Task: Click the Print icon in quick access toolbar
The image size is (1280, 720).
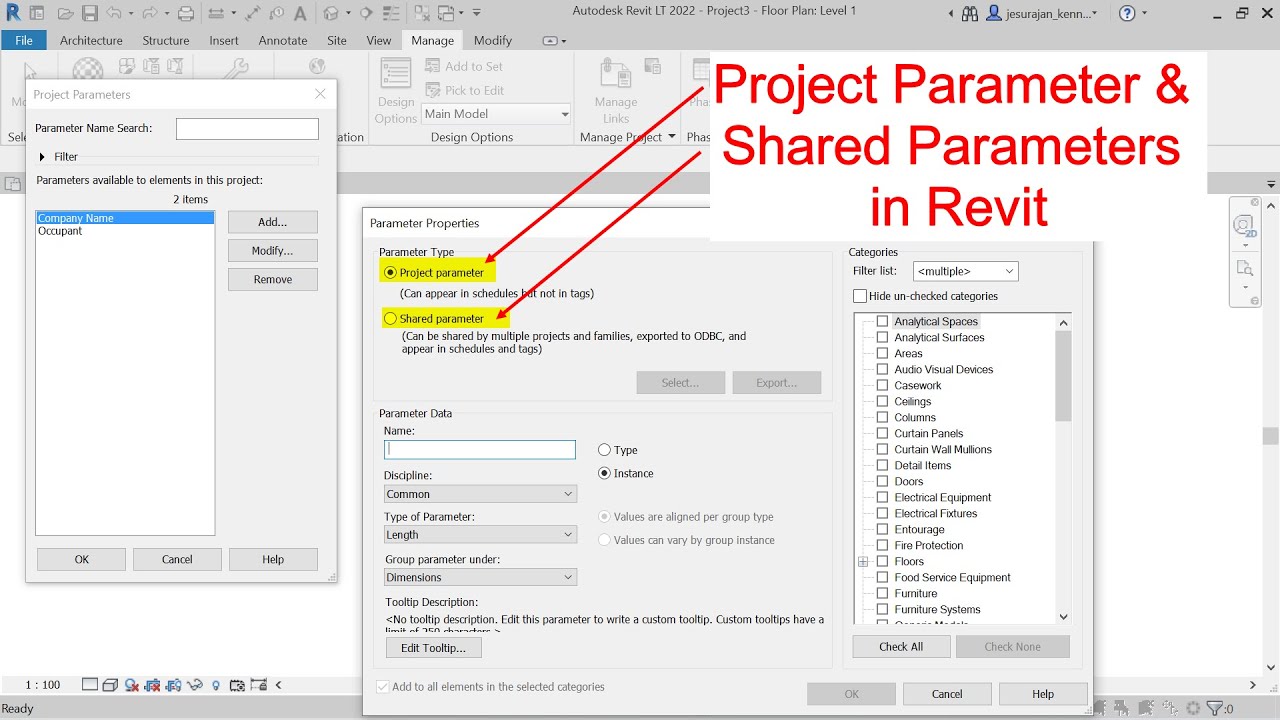Action: coord(186,14)
